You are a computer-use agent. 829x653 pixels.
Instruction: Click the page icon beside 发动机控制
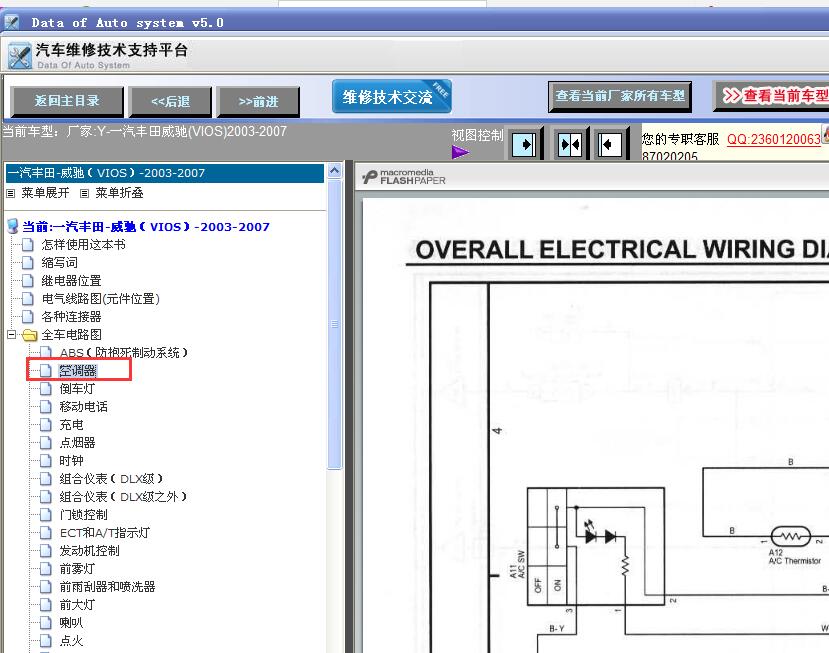[46, 550]
